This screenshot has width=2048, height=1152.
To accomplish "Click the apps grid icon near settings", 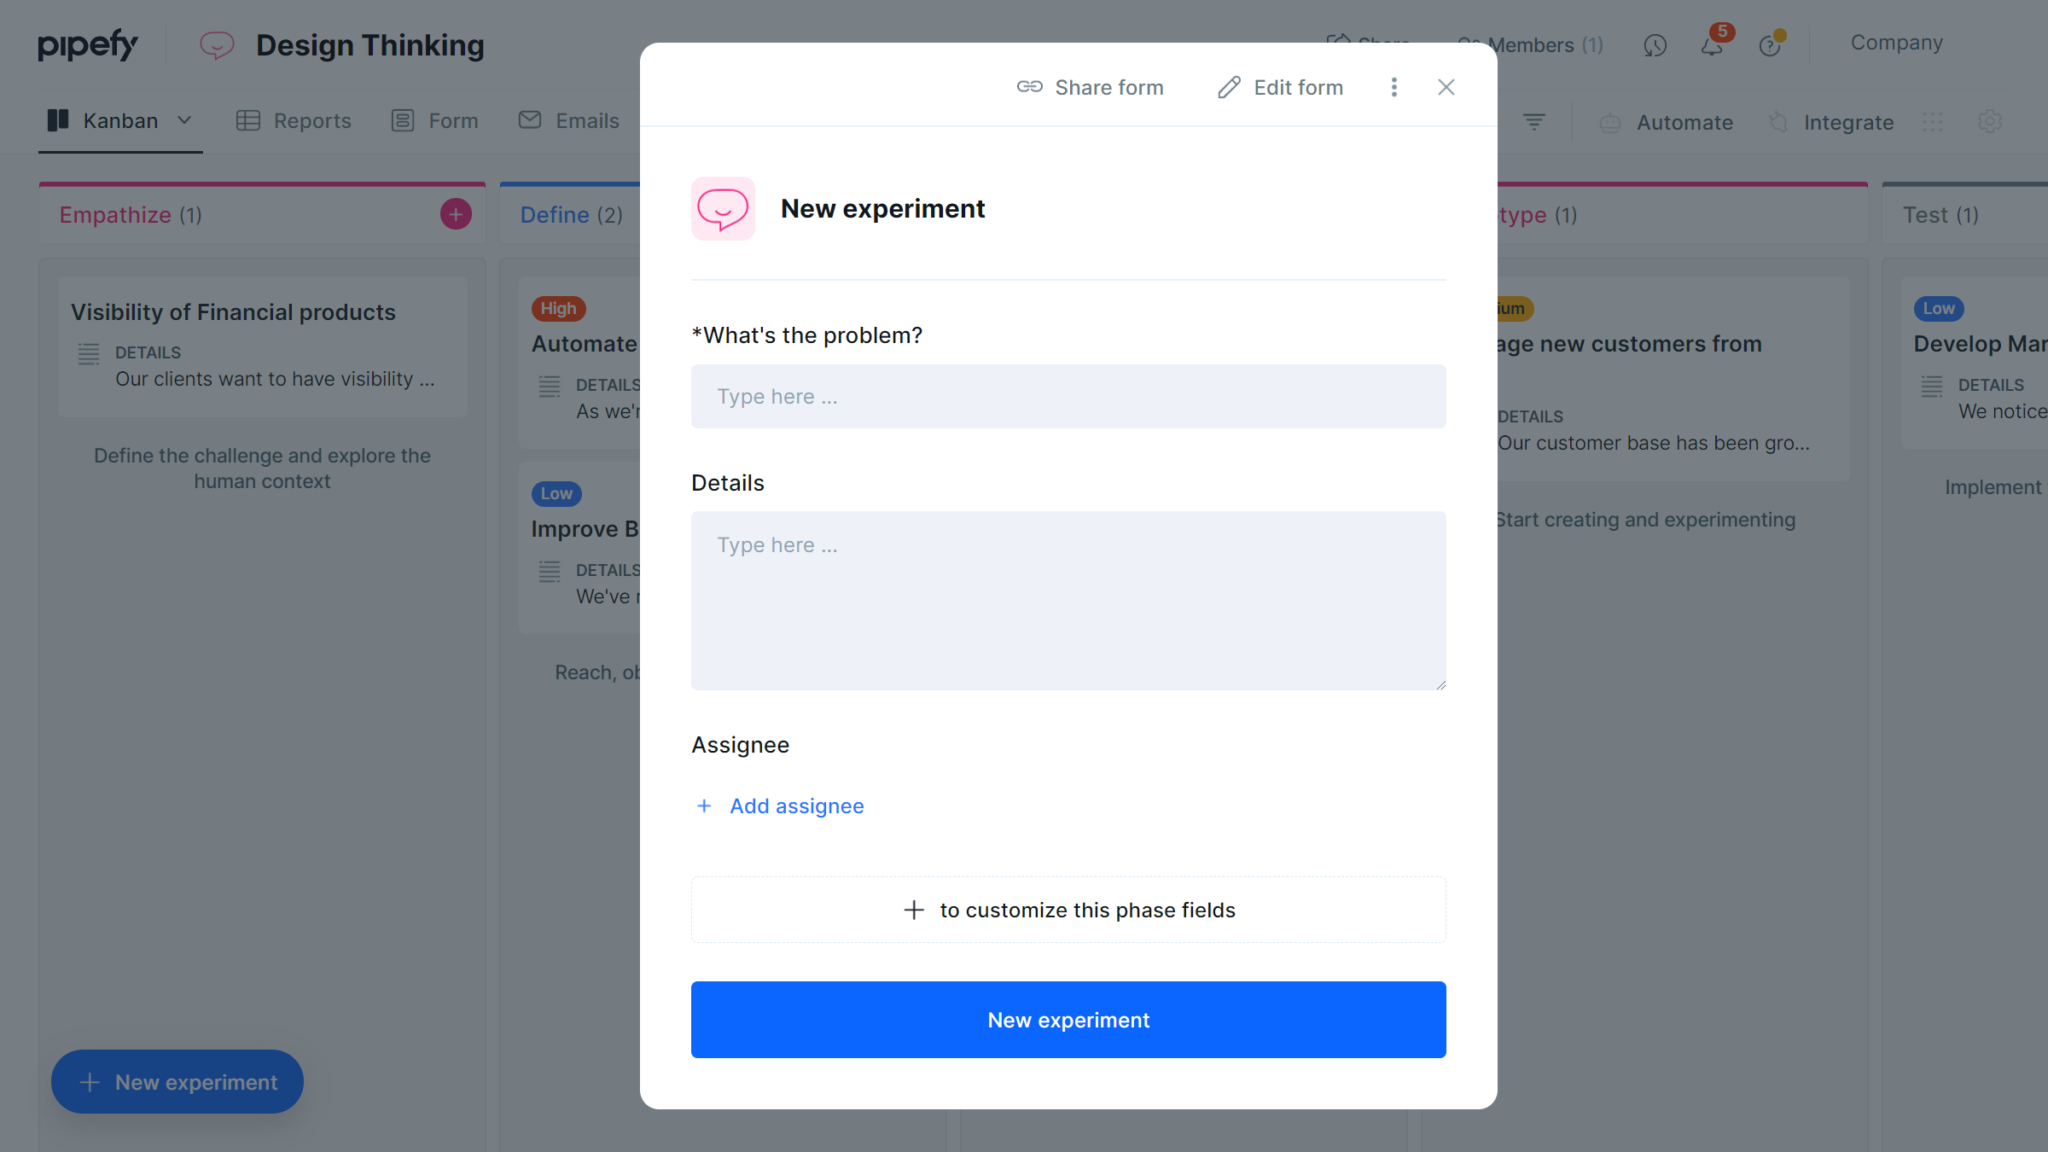I will click(x=1932, y=121).
